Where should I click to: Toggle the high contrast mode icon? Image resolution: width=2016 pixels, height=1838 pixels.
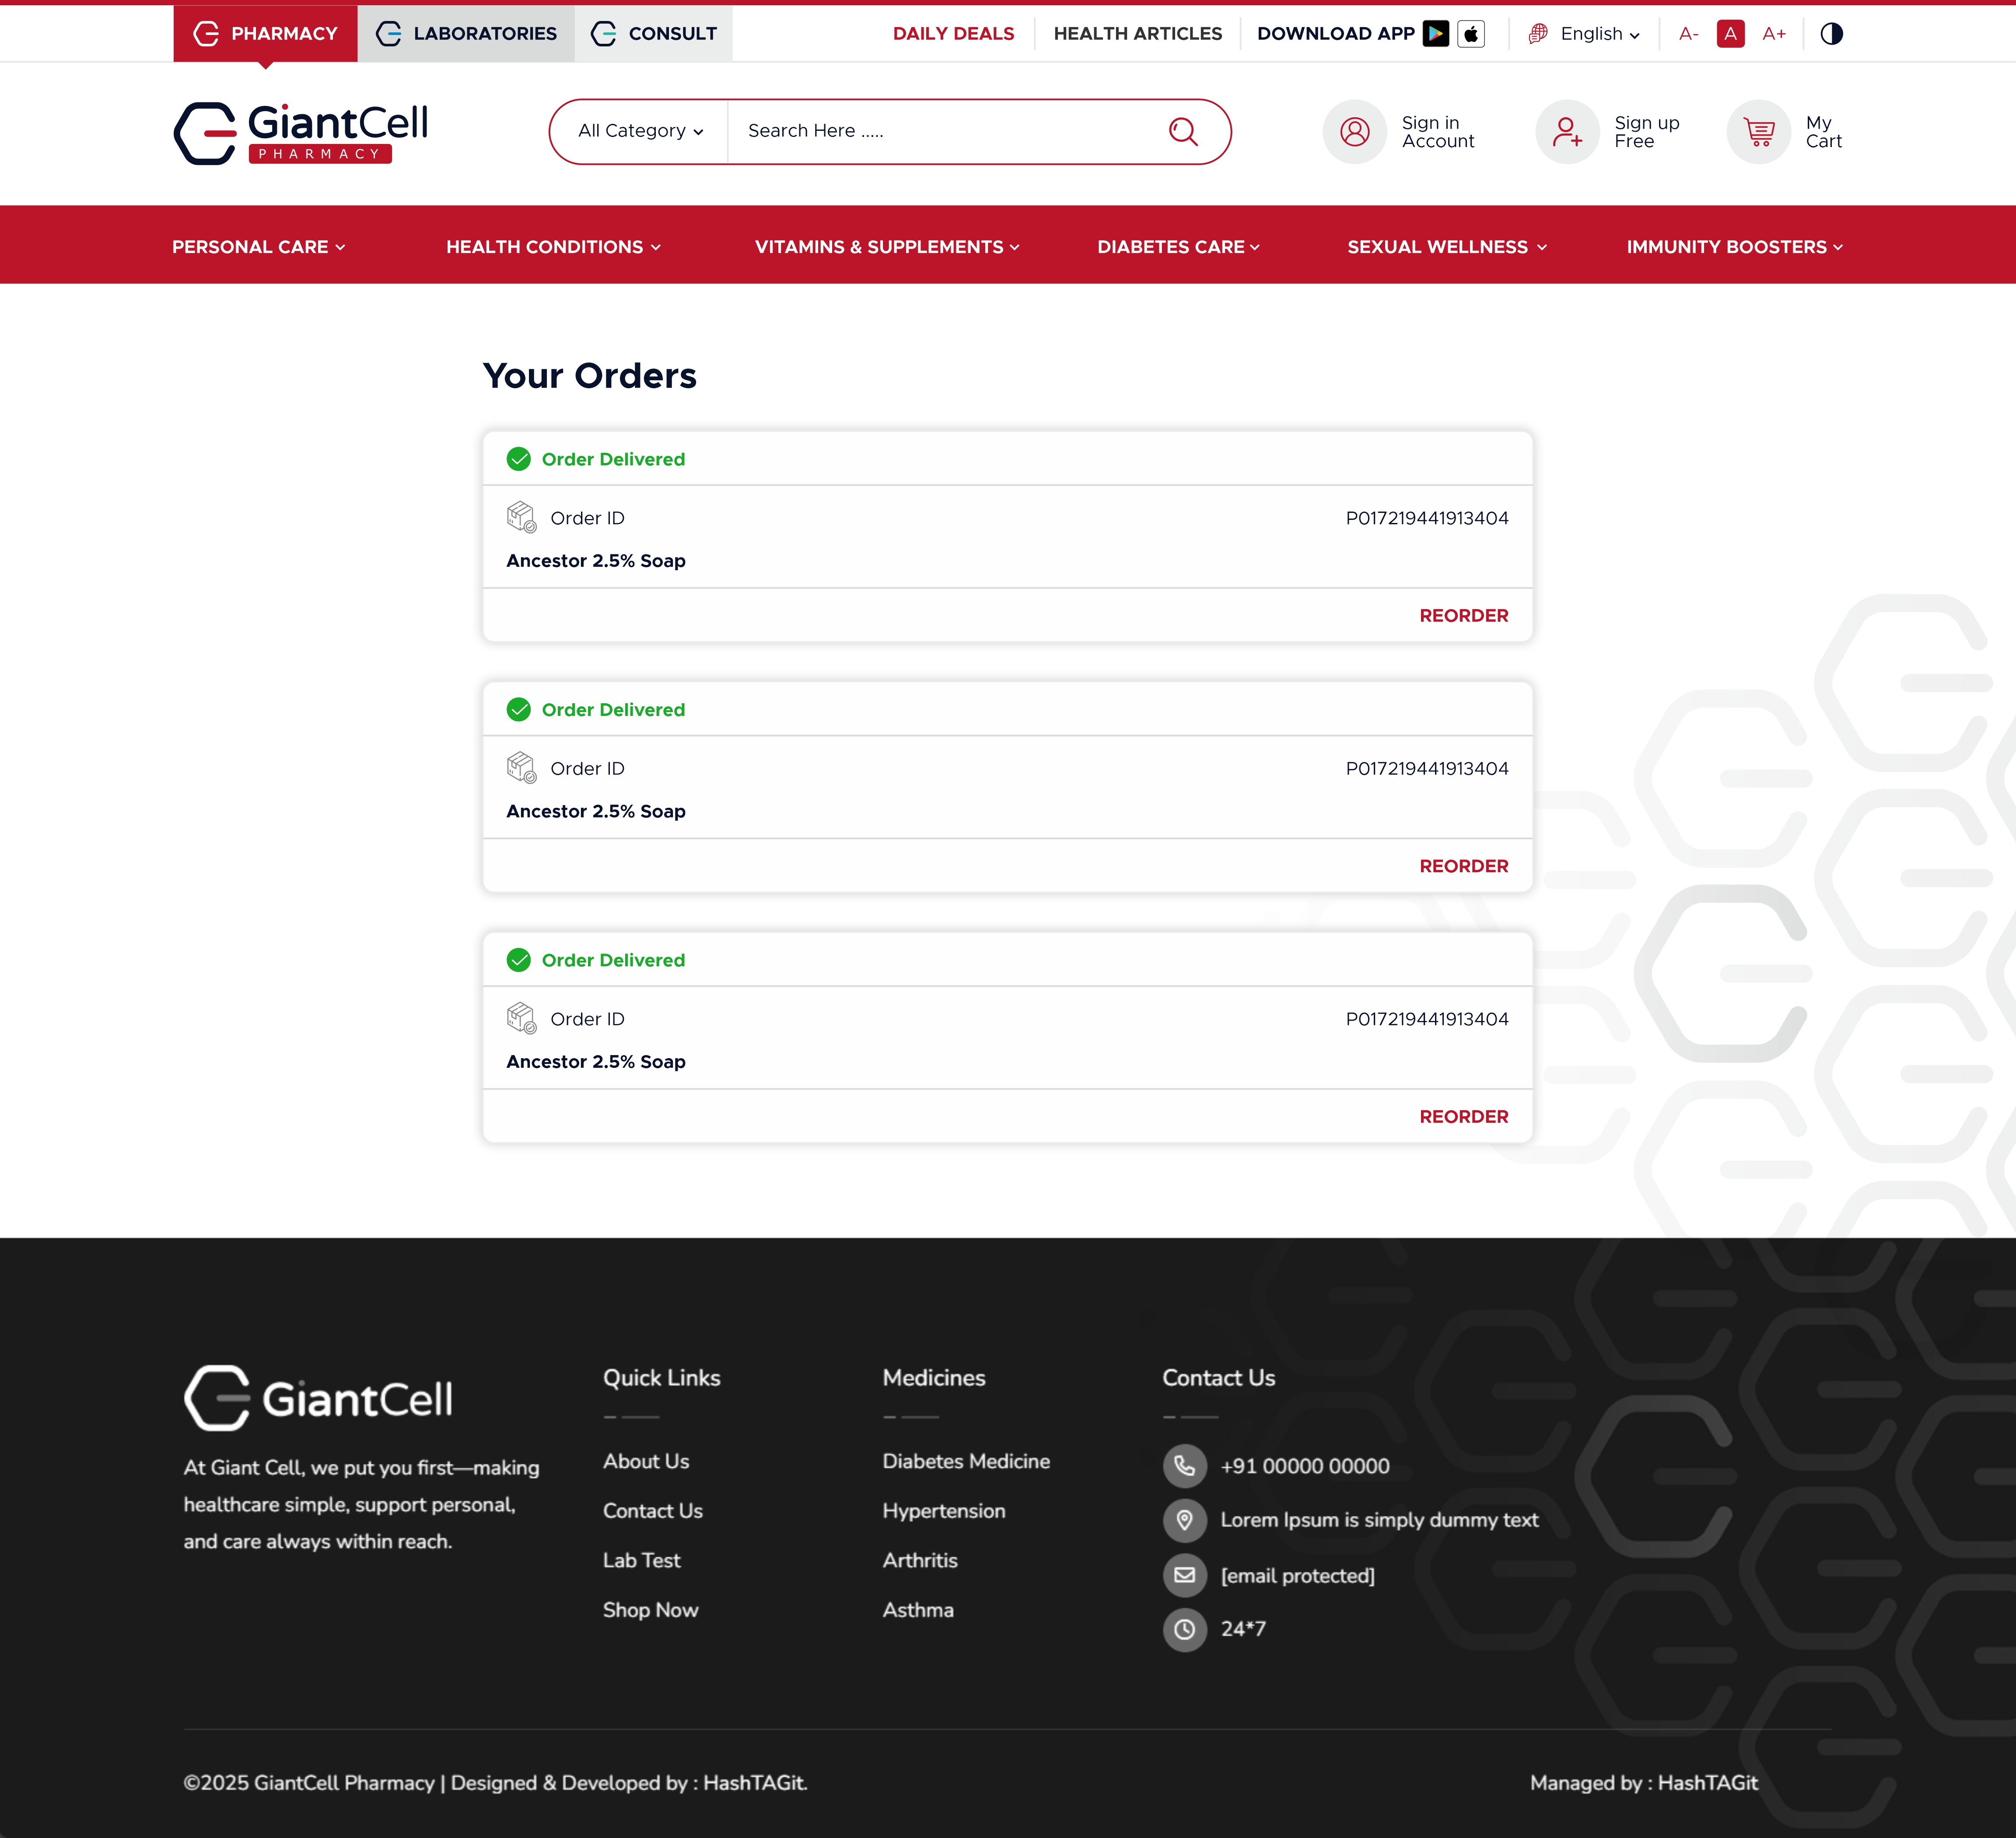click(1831, 34)
